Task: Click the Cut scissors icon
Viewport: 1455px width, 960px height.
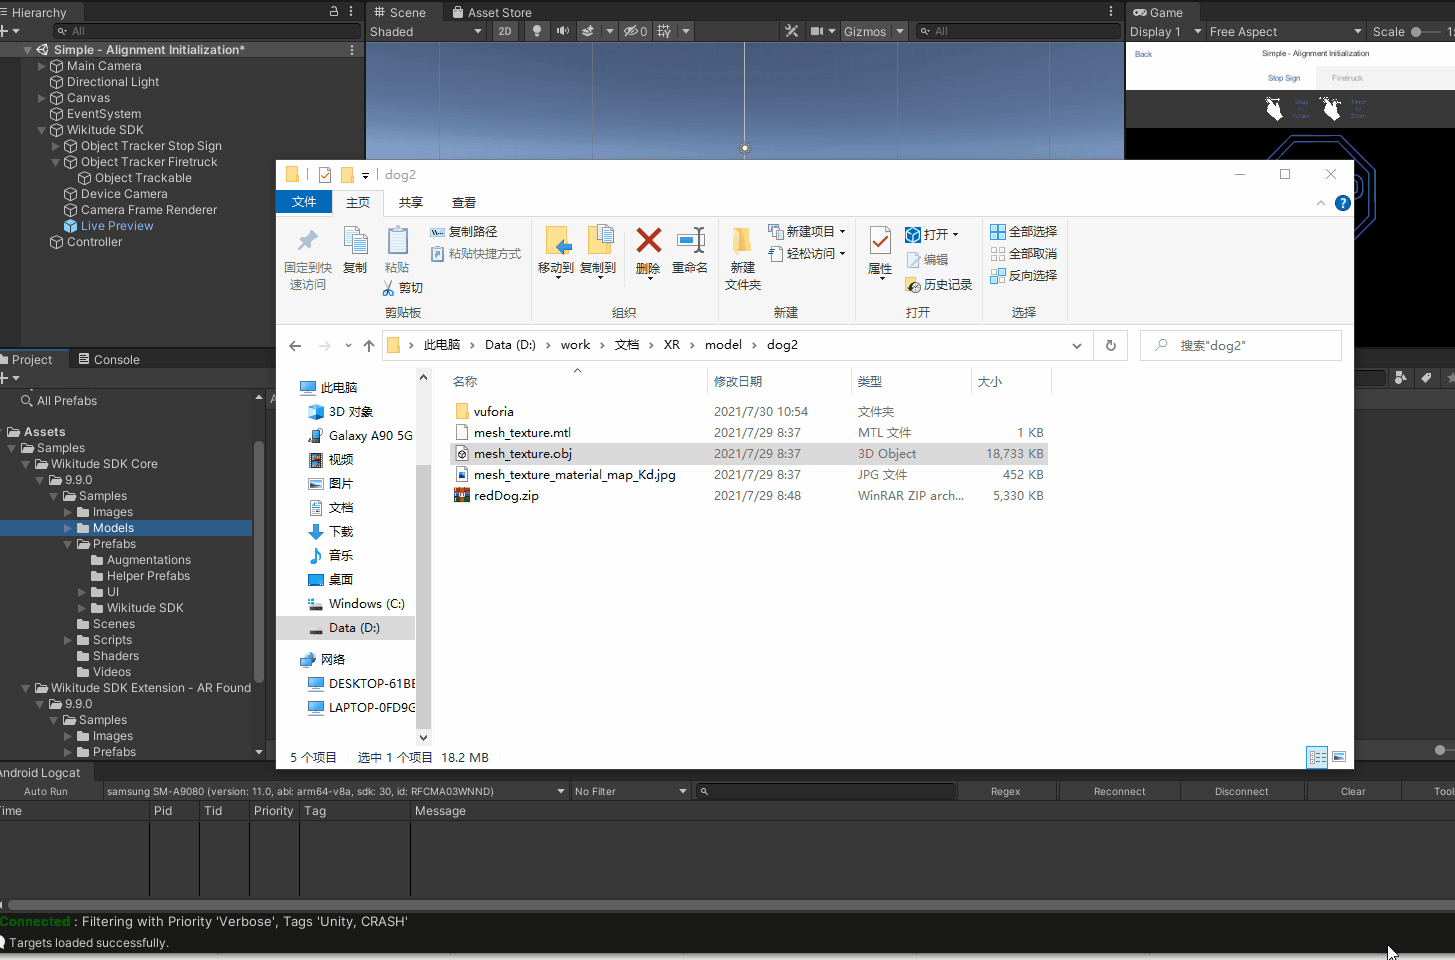Action: [389, 288]
